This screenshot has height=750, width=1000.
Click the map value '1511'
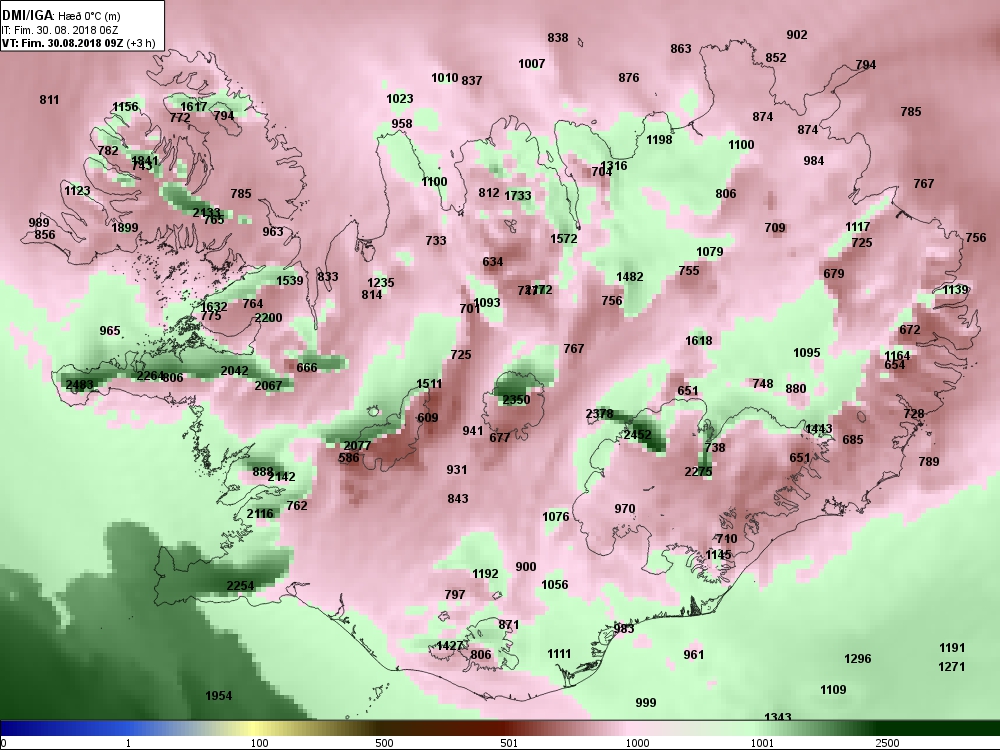tap(429, 383)
